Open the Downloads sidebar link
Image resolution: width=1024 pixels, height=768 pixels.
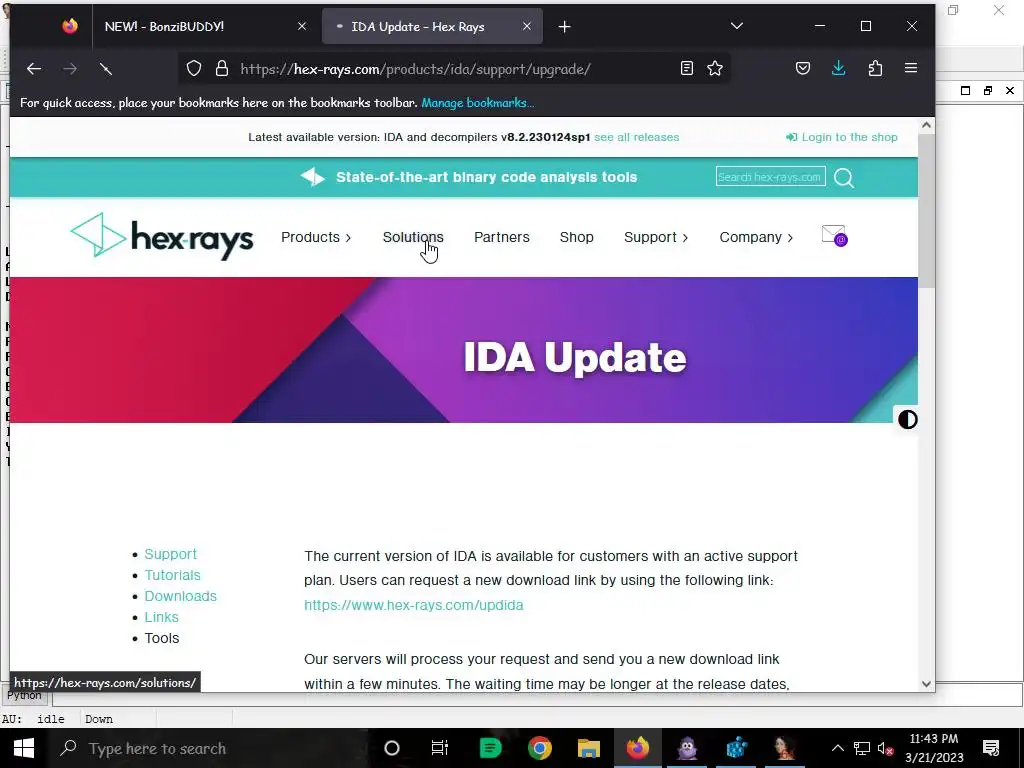pos(180,596)
